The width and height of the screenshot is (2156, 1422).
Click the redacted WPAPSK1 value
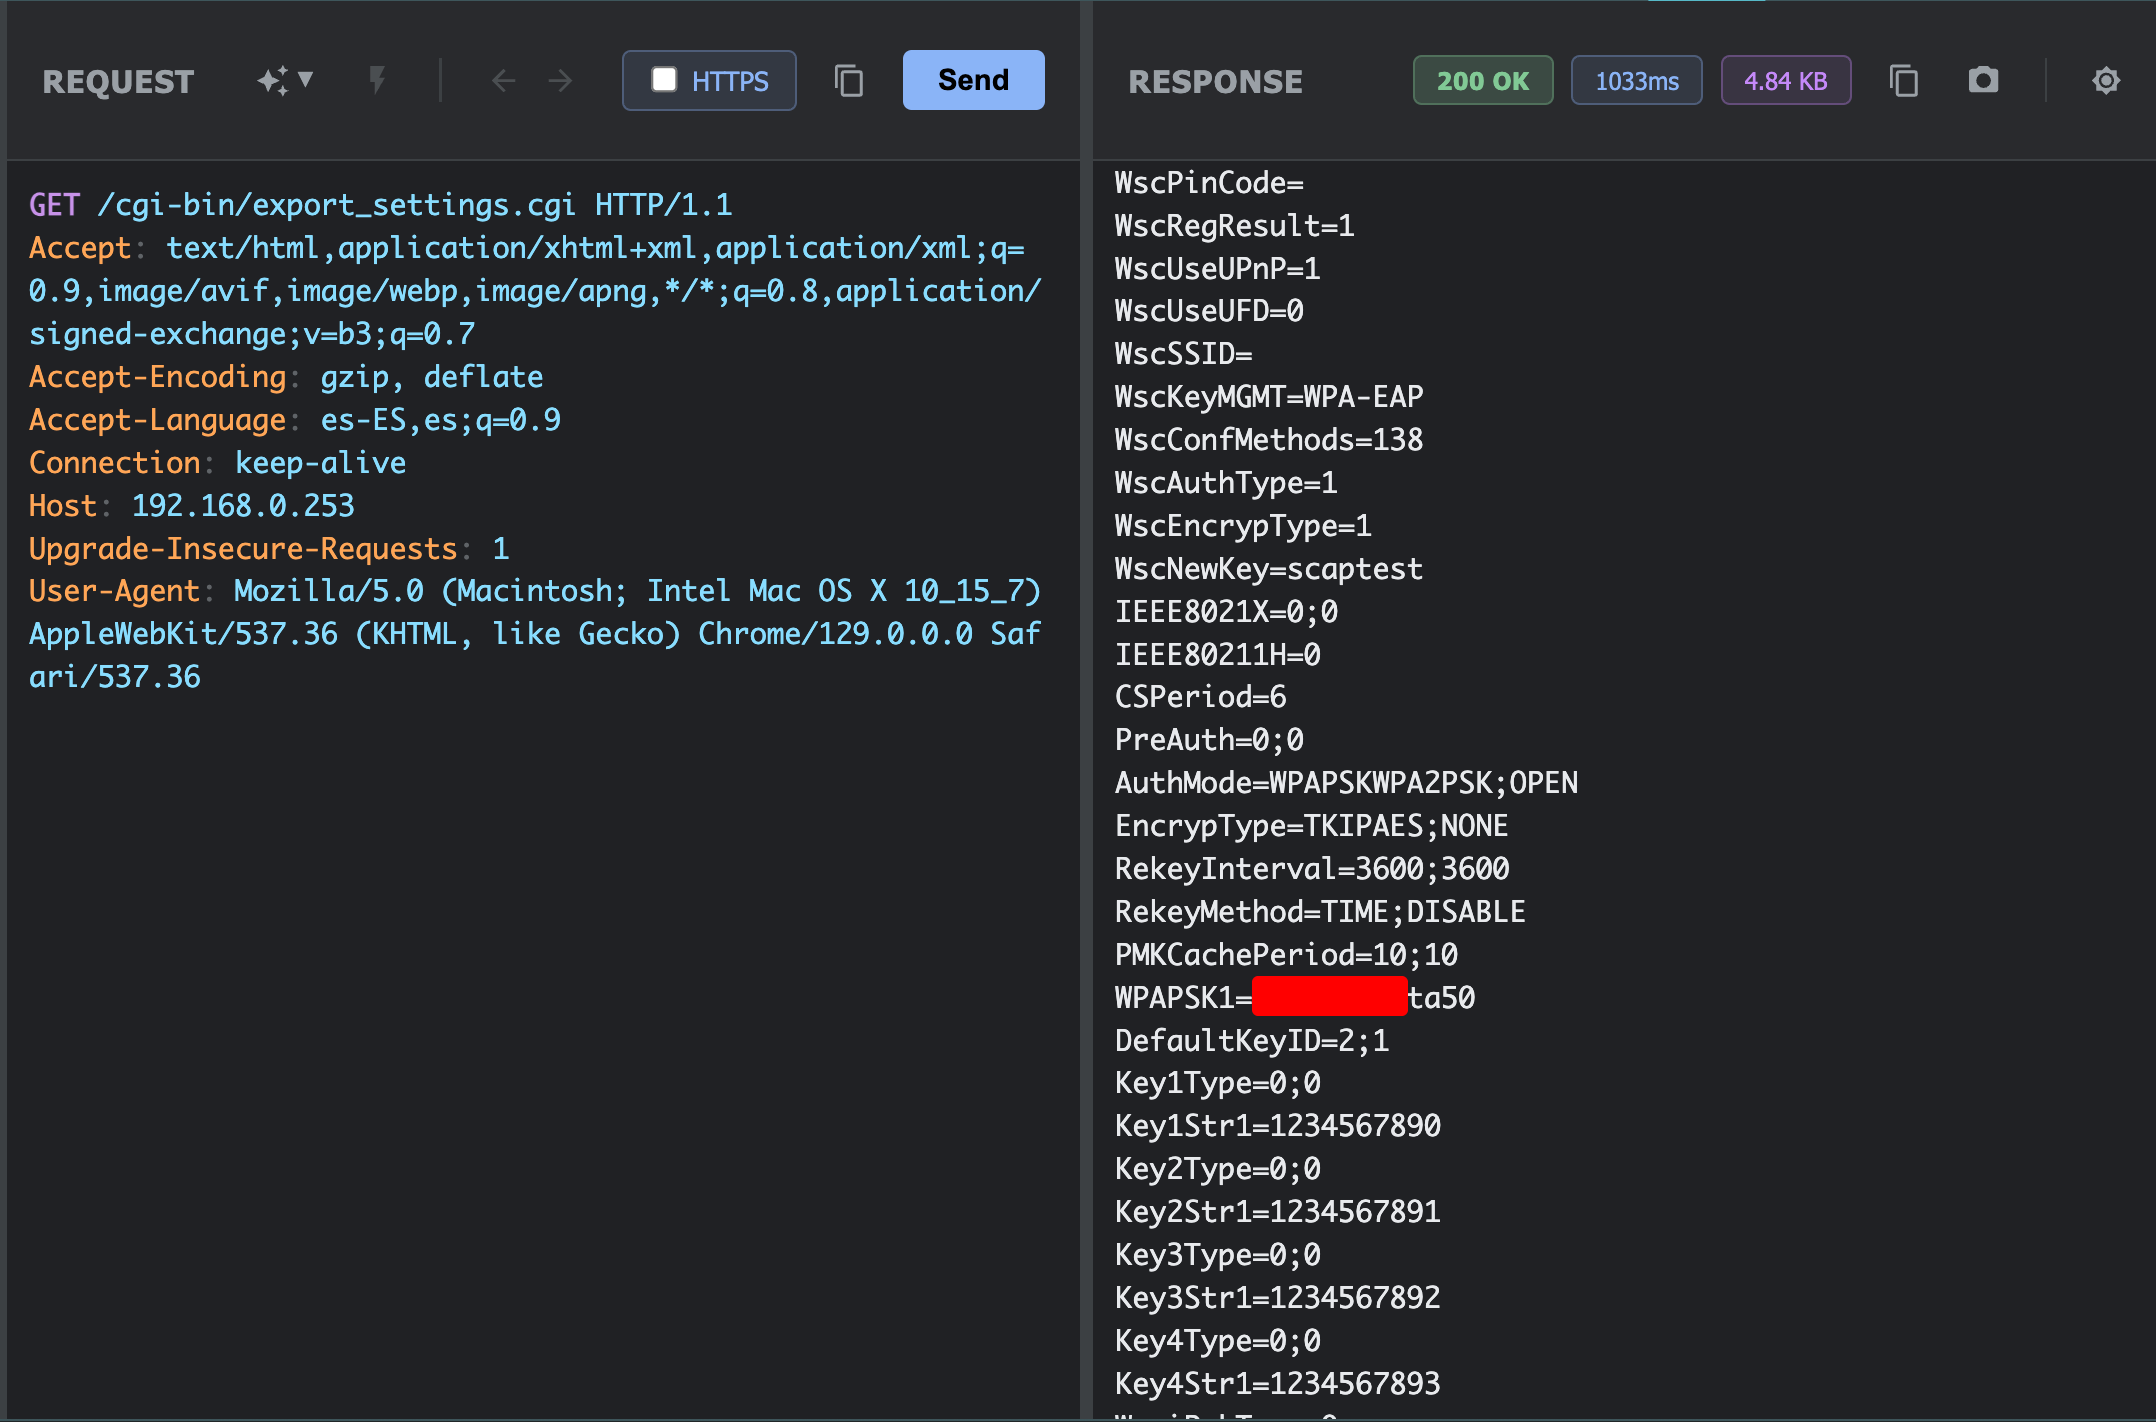pyautogui.click(x=1330, y=996)
